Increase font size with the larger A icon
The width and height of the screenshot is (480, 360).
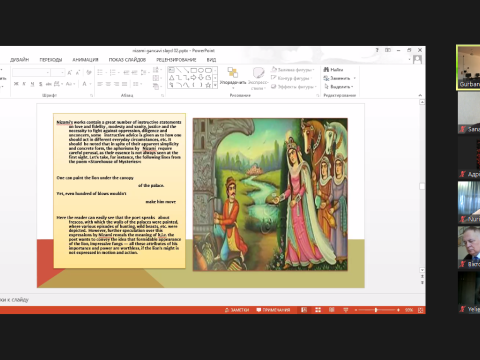point(70,72)
